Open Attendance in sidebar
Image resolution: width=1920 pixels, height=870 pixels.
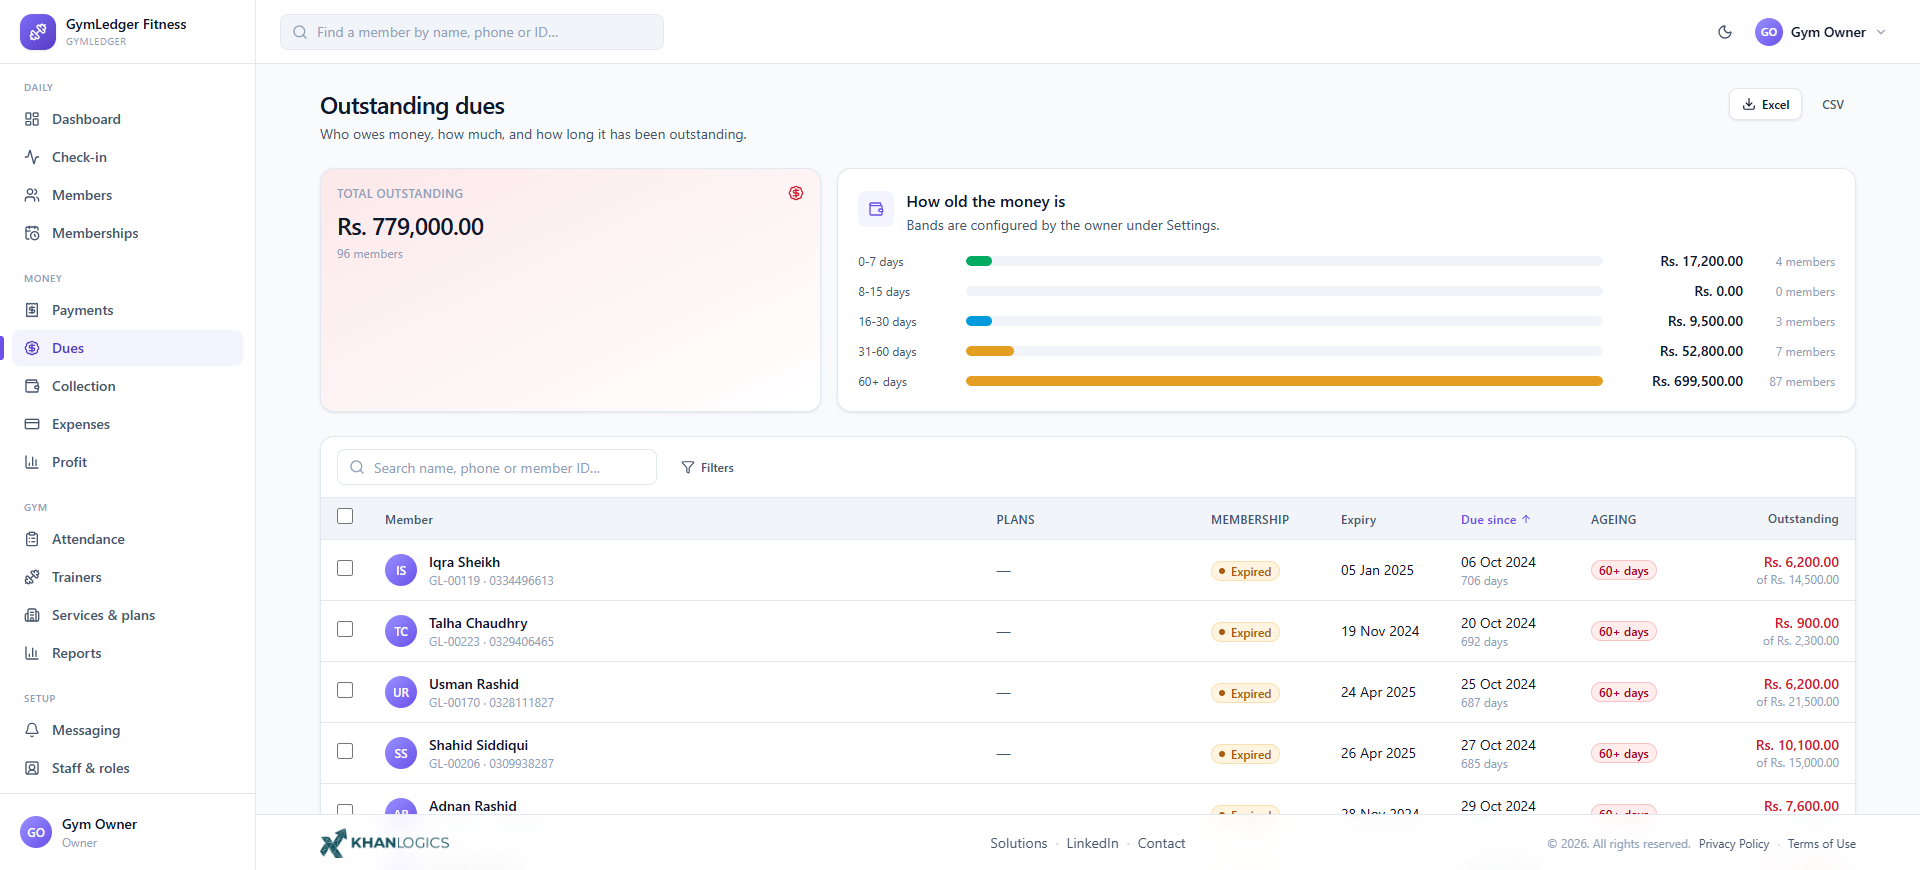pos(128,539)
